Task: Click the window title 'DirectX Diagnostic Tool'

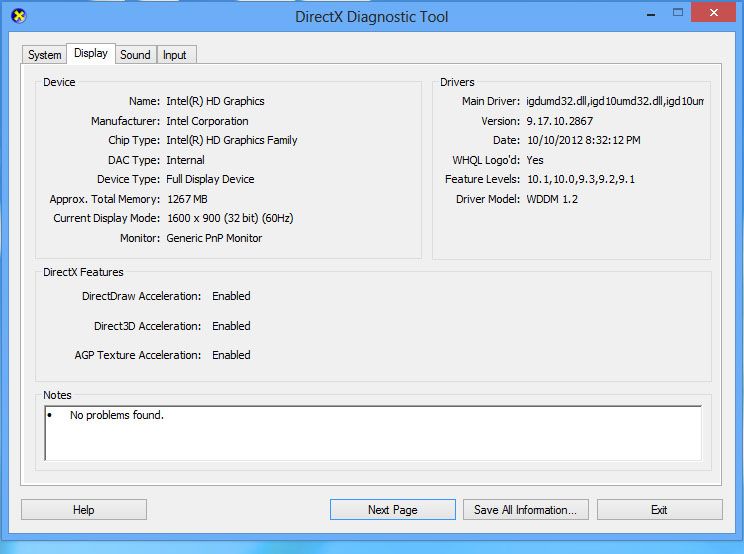Action: (372, 17)
